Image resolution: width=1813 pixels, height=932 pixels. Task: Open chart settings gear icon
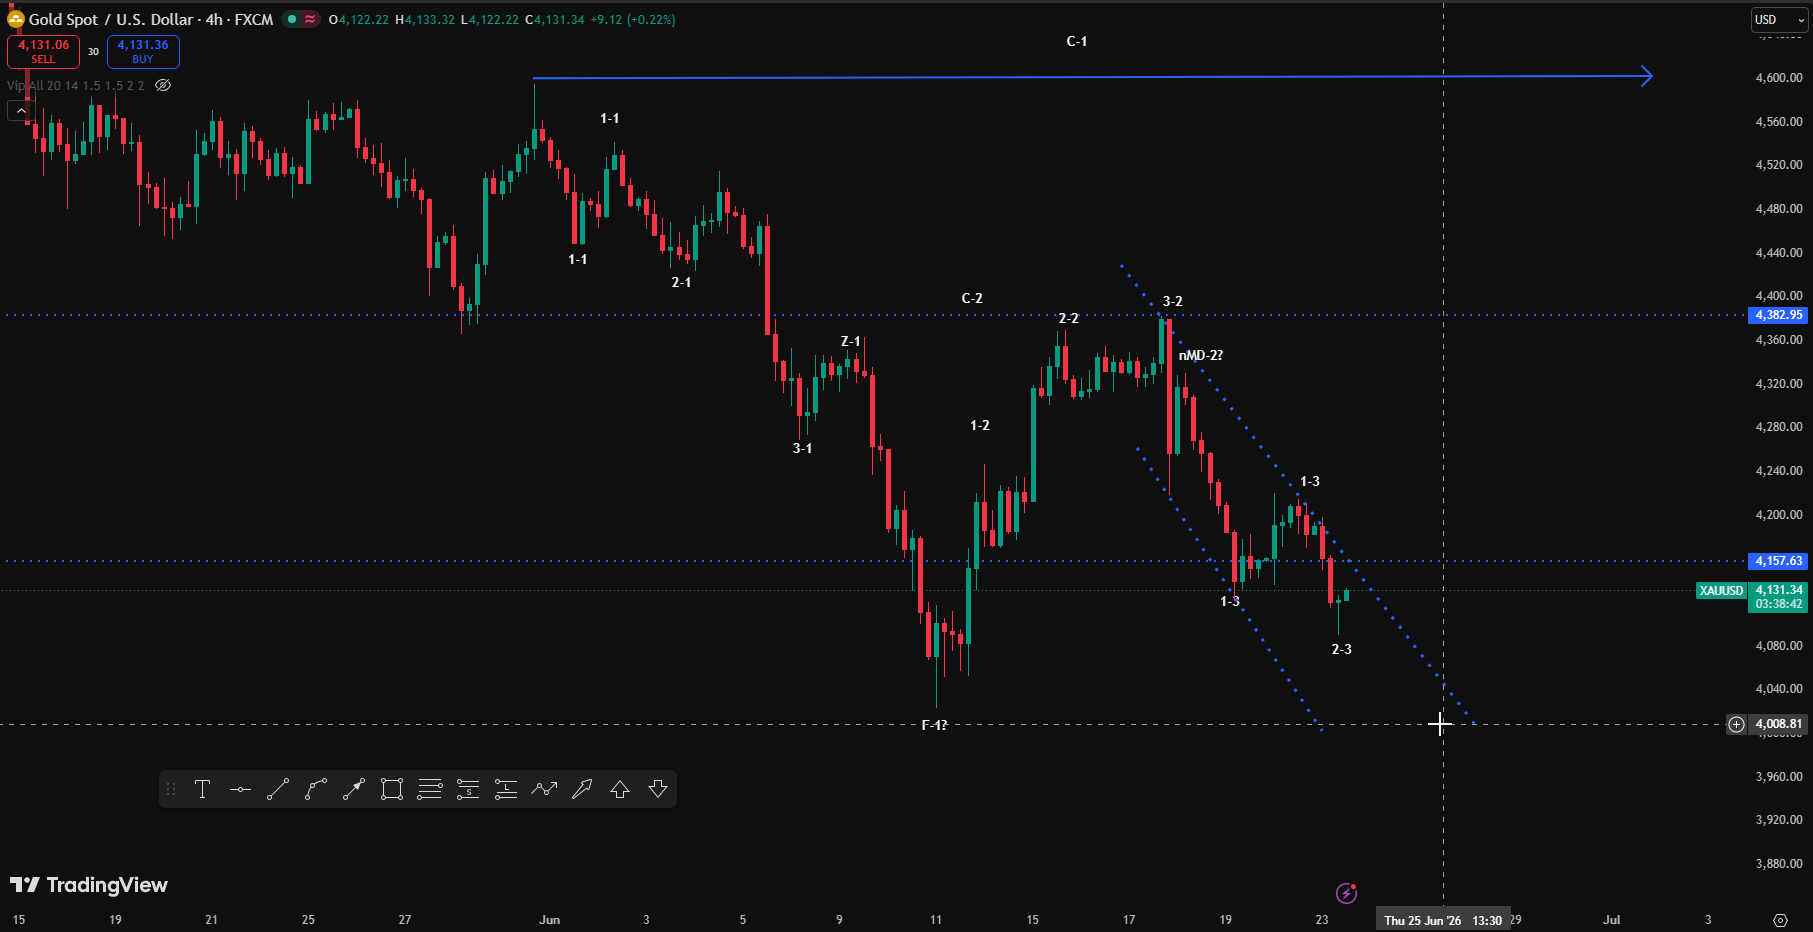pos(1780,920)
